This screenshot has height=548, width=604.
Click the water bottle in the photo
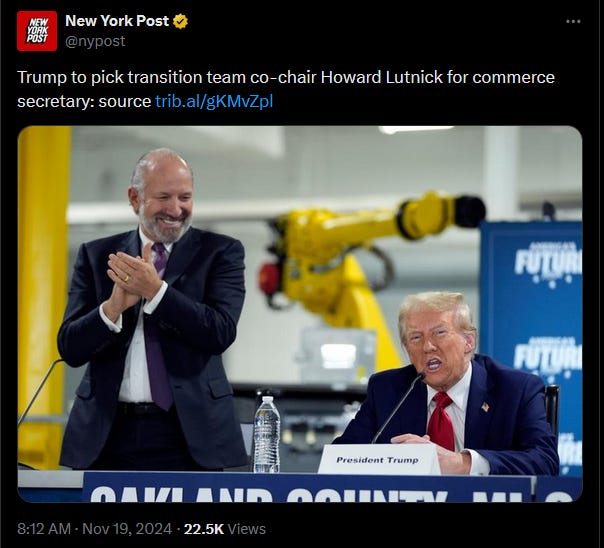[x=267, y=434]
